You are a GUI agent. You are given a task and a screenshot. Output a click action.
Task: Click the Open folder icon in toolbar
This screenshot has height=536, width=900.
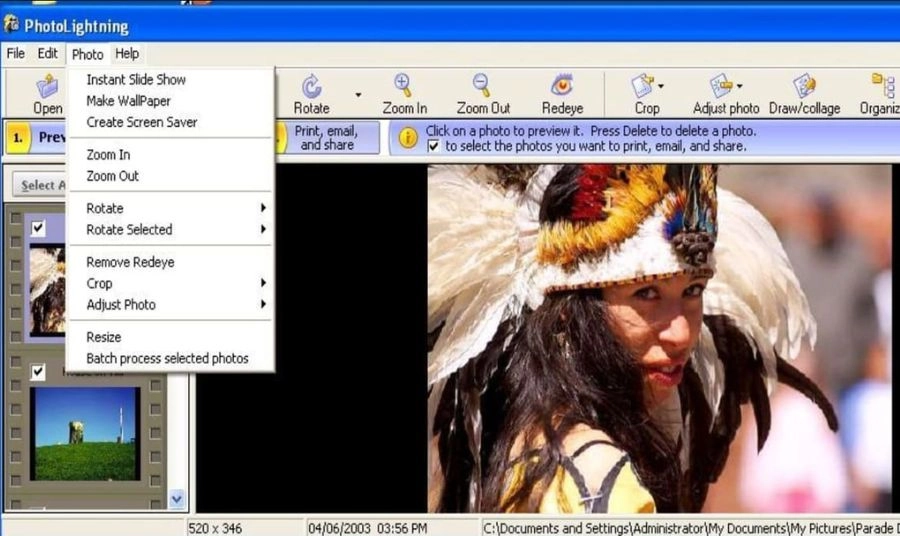click(47, 87)
